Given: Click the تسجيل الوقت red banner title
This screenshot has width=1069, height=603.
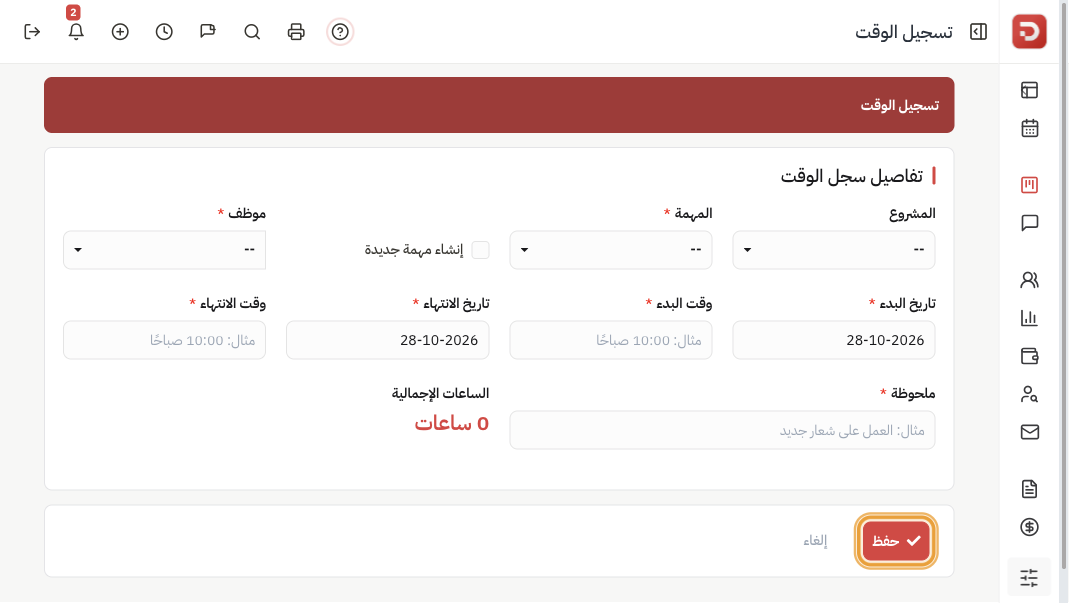Looking at the screenshot, I should (899, 105).
